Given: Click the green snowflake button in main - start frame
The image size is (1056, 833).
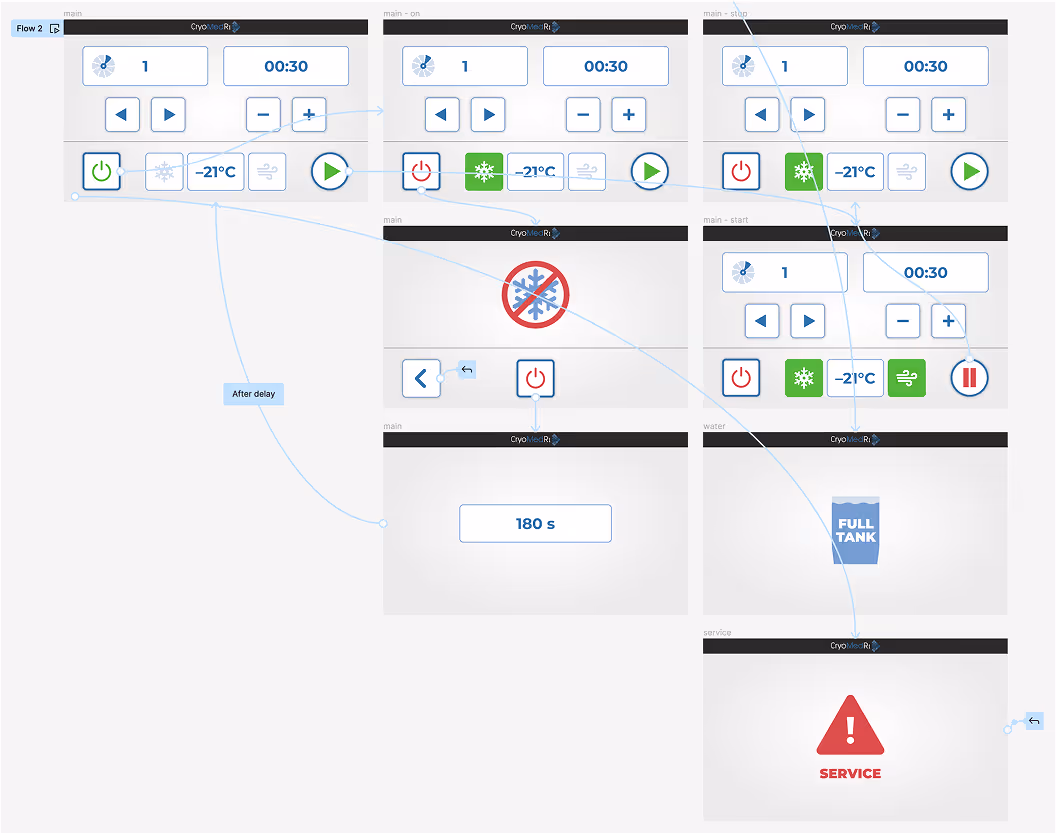Looking at the screenshot, I should (804, 378).
